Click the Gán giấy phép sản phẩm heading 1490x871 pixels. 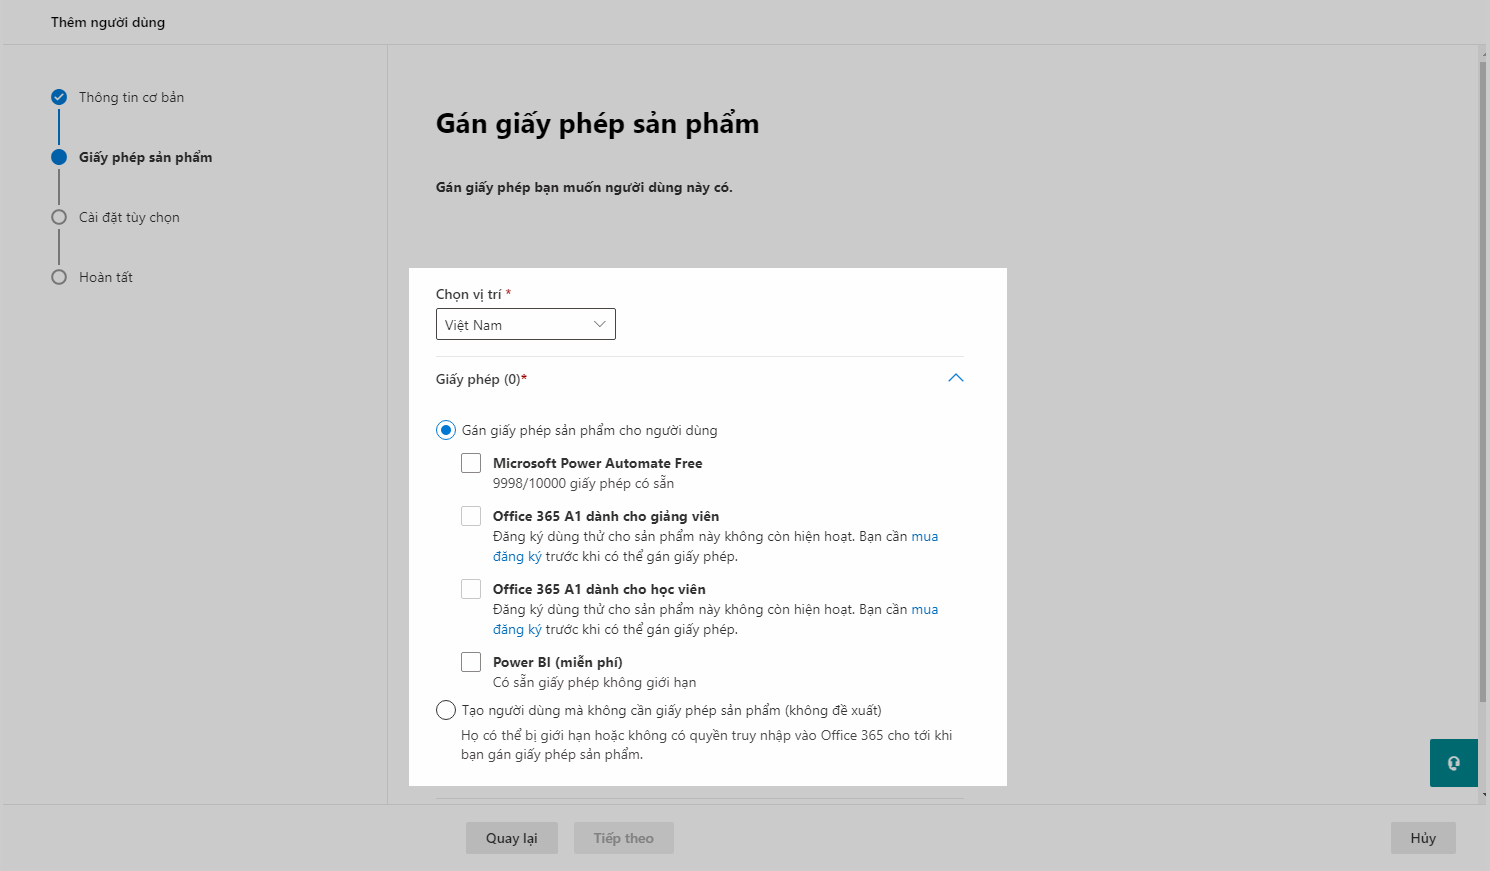click(597, 123)
